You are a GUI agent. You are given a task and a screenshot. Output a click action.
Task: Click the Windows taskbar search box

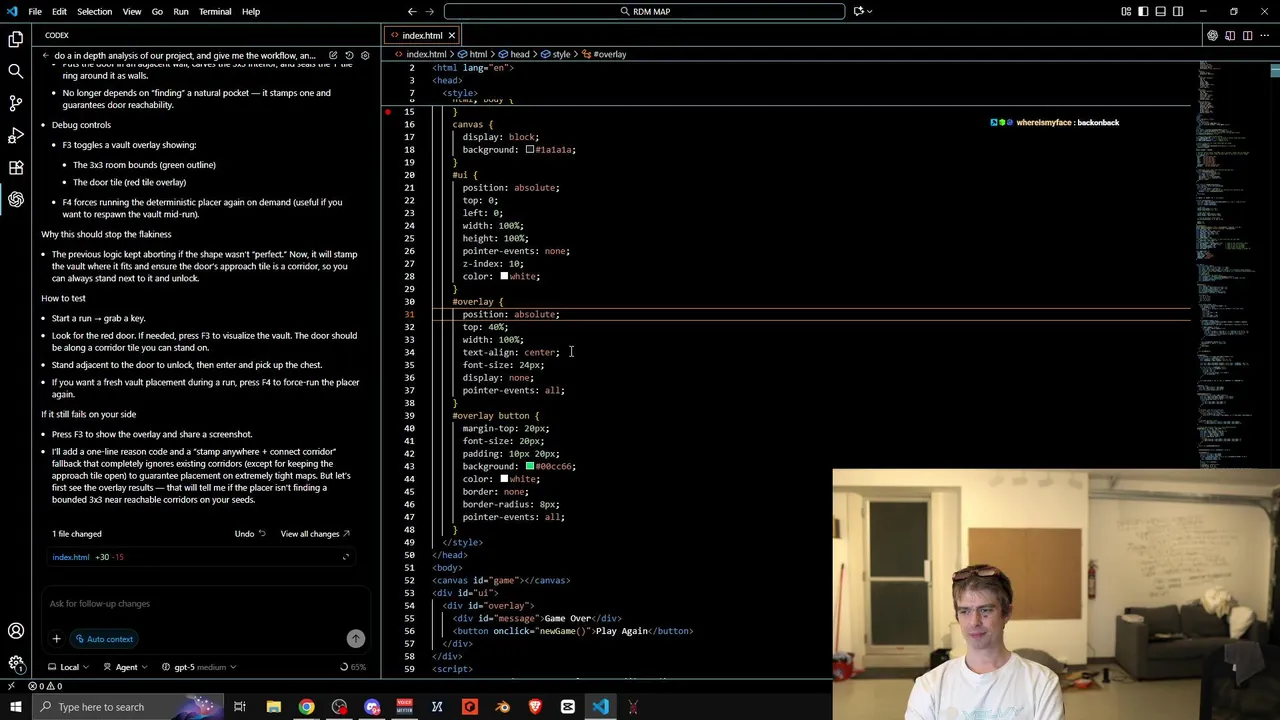(128, 707)
